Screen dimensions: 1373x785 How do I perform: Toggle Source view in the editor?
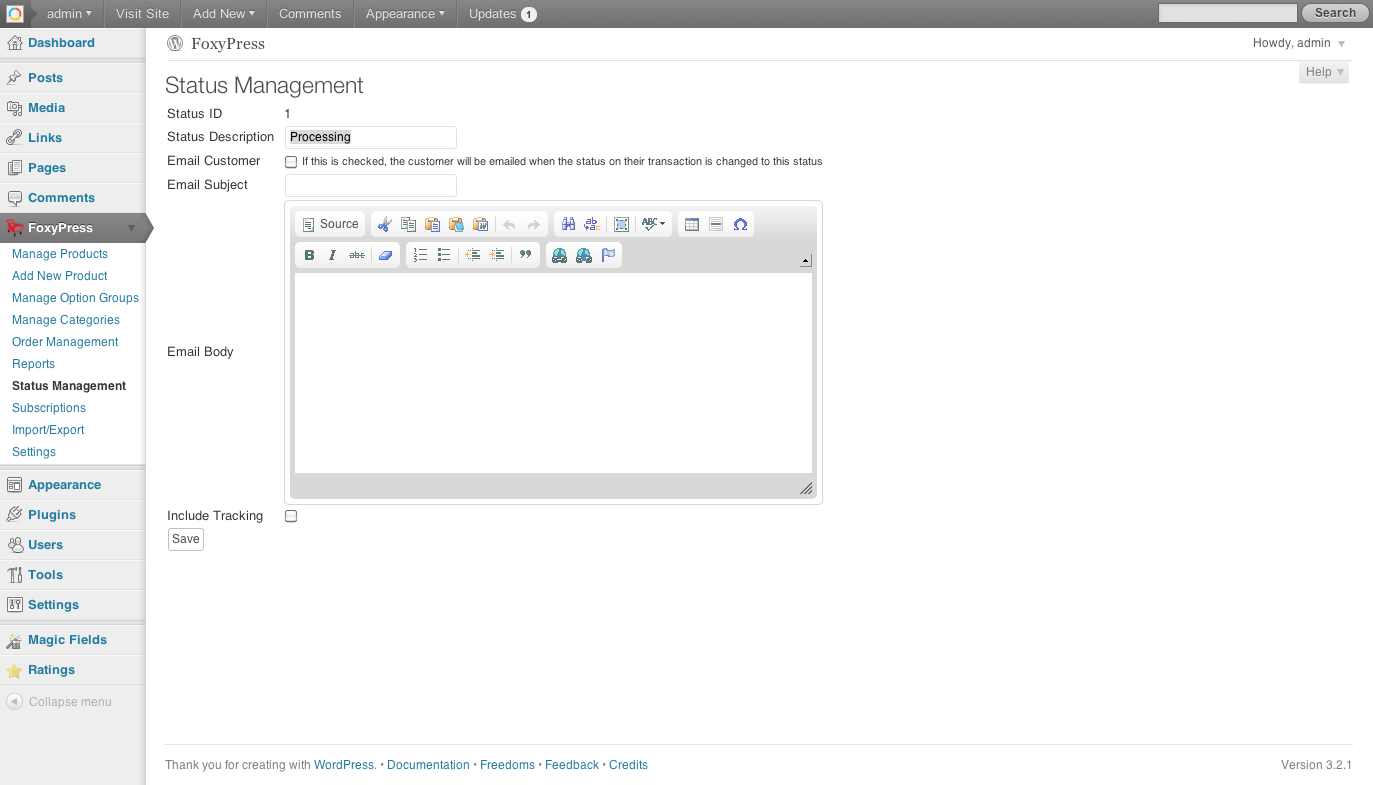click(x=330, y=225)
